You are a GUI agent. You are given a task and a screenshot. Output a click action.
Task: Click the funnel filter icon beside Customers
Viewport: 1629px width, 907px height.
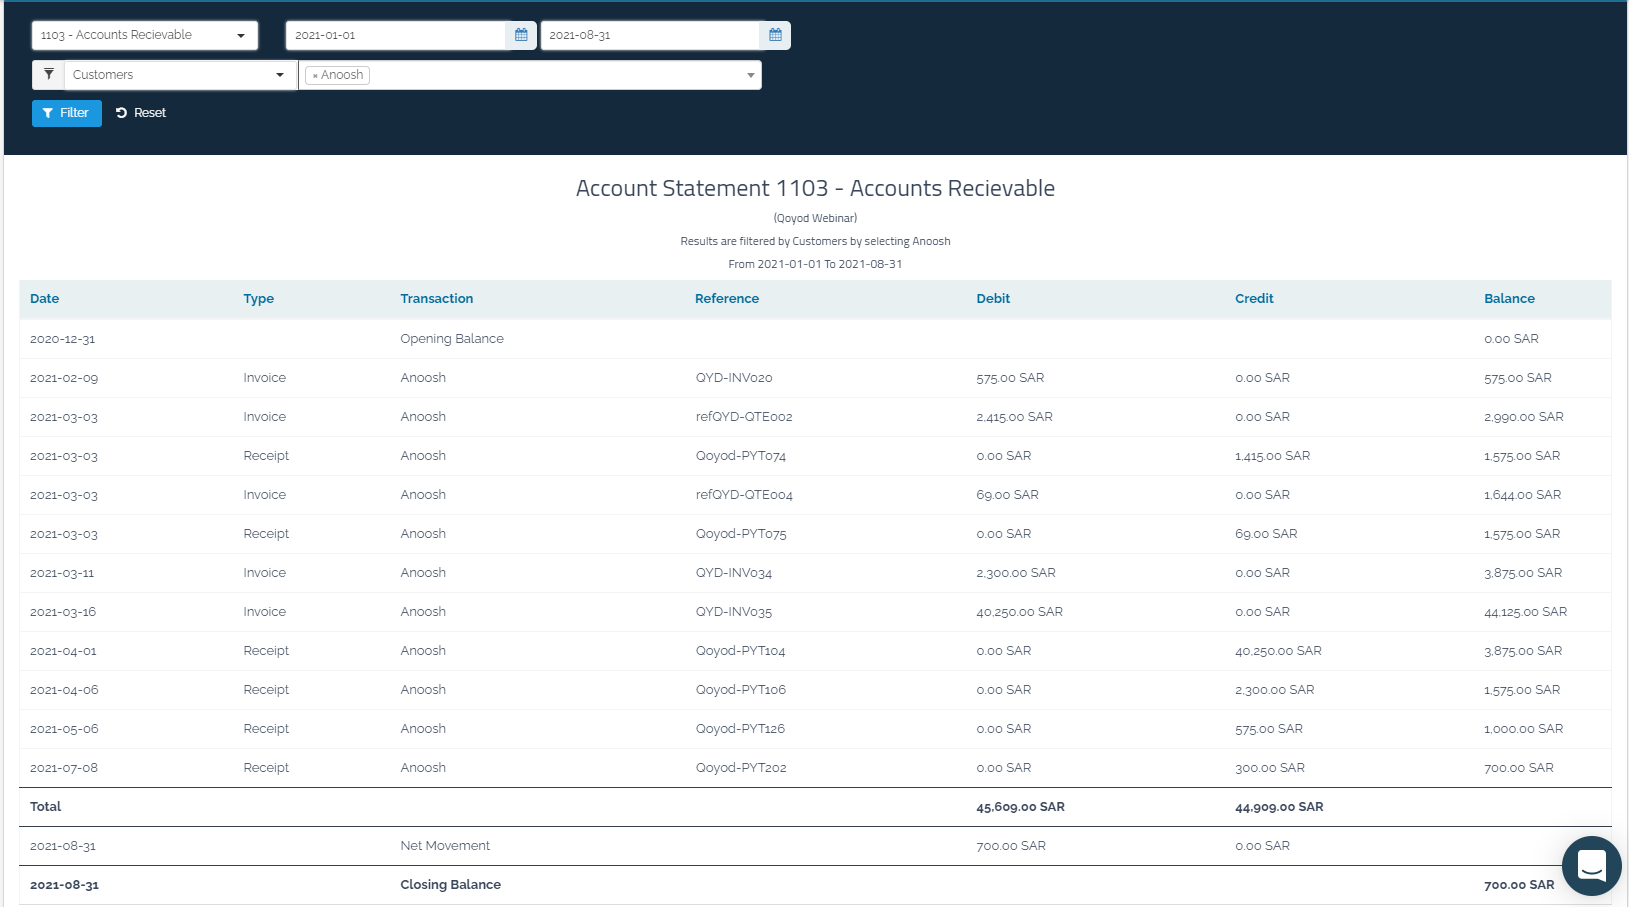tap(49, 75)
